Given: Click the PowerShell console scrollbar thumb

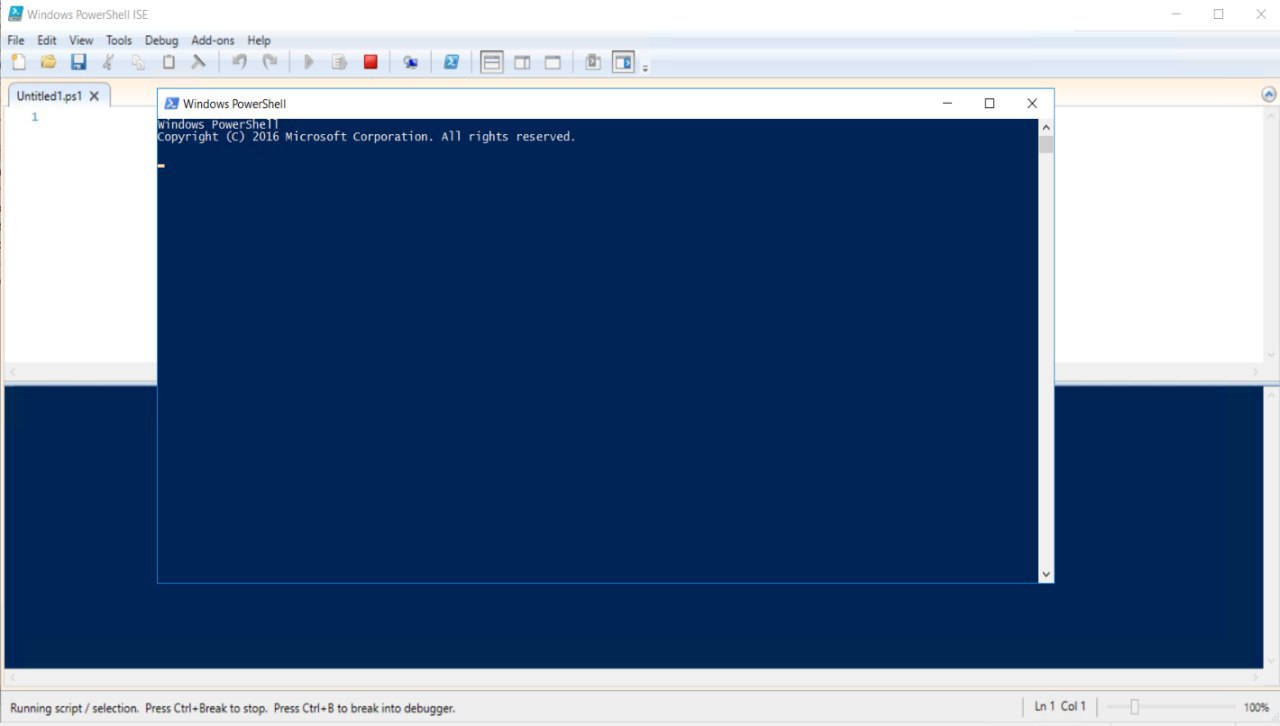Looking at the screenshot, I should 1046,144.
